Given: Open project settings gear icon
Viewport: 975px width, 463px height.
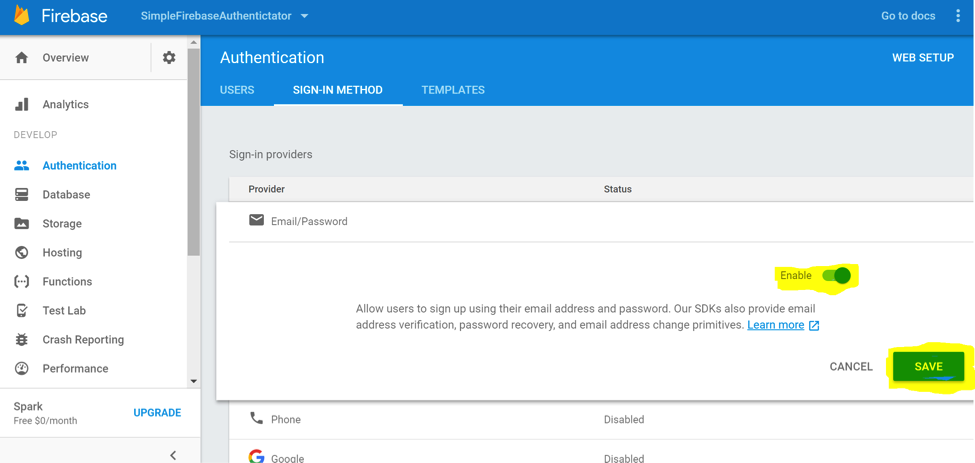Looking at the screenshot, I should coord(169,58).
